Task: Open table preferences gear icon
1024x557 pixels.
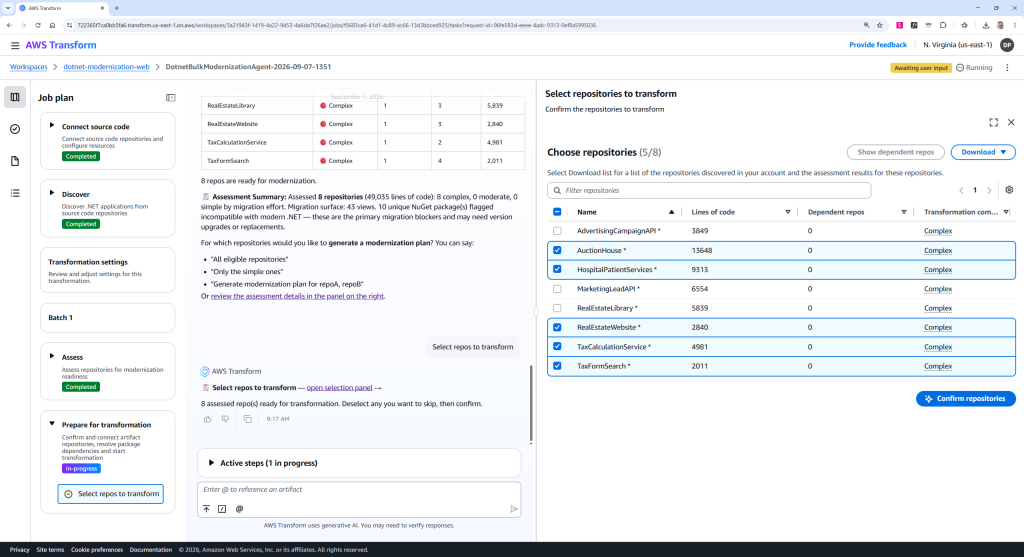Action: [x=1009, y=190]
